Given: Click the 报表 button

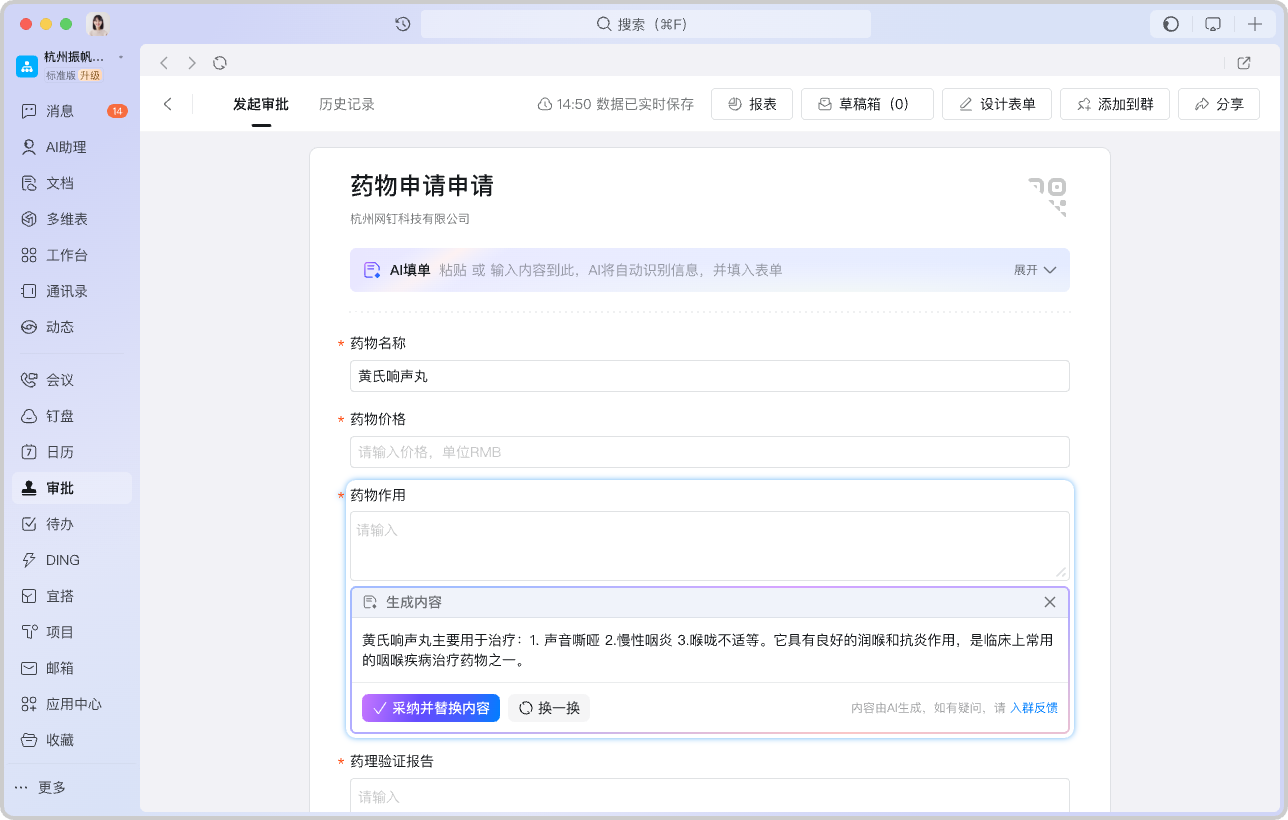Looking at the screenshot, I should [752, 104].
